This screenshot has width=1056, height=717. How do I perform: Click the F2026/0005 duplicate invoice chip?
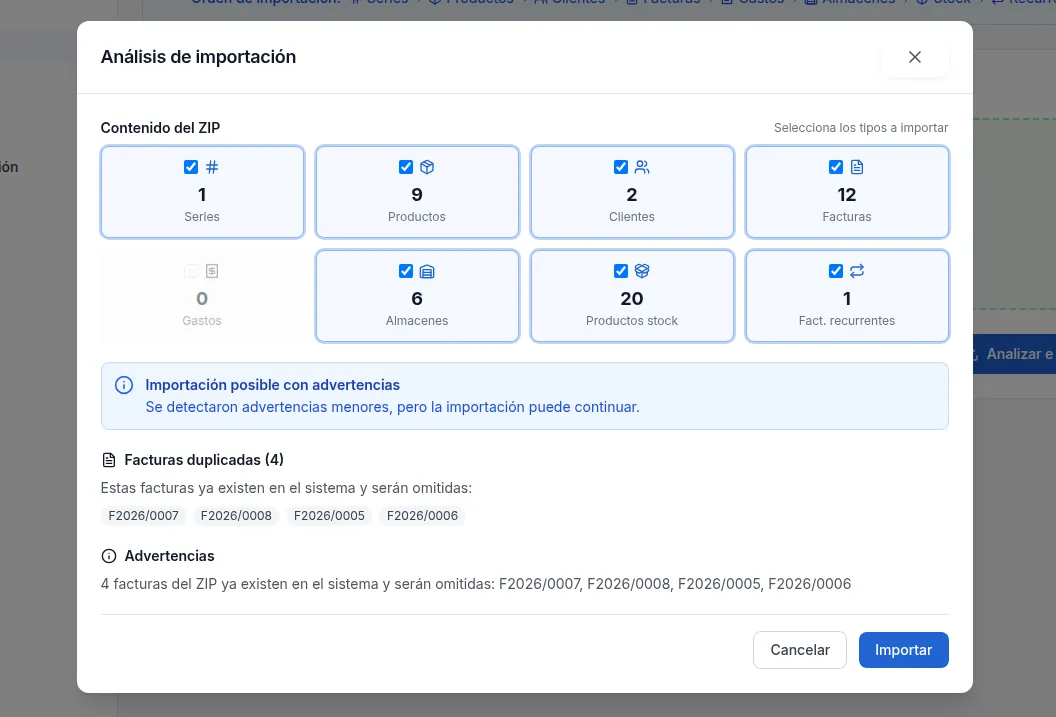(x=329, y=516)
